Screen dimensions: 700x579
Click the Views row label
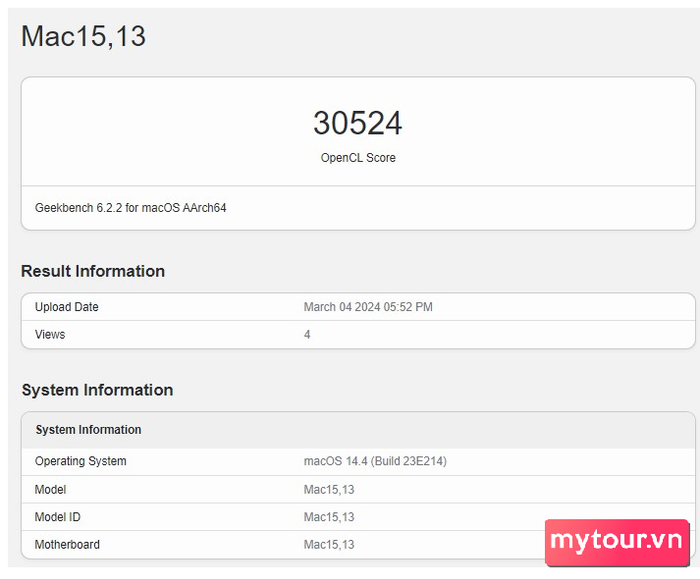pyautogui.click(x=50, y=334)
